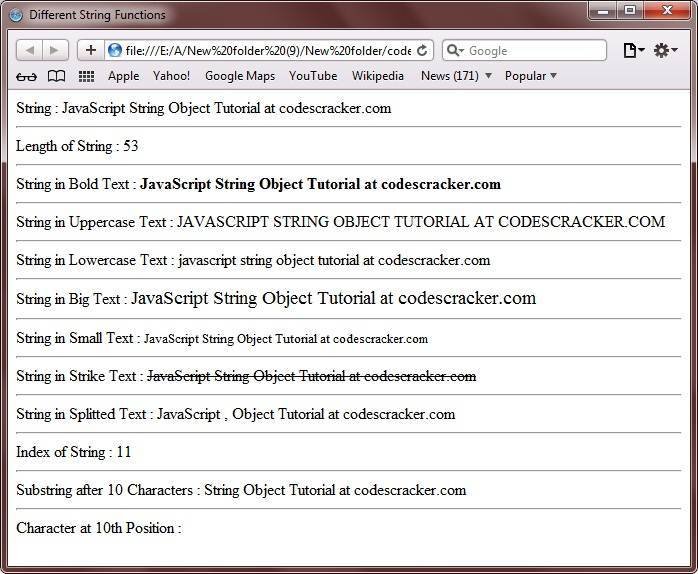The width and height of the screenshot is (698, 574).
Task: Open the Google Maps bookmark
Action: [x=240, y=76]
